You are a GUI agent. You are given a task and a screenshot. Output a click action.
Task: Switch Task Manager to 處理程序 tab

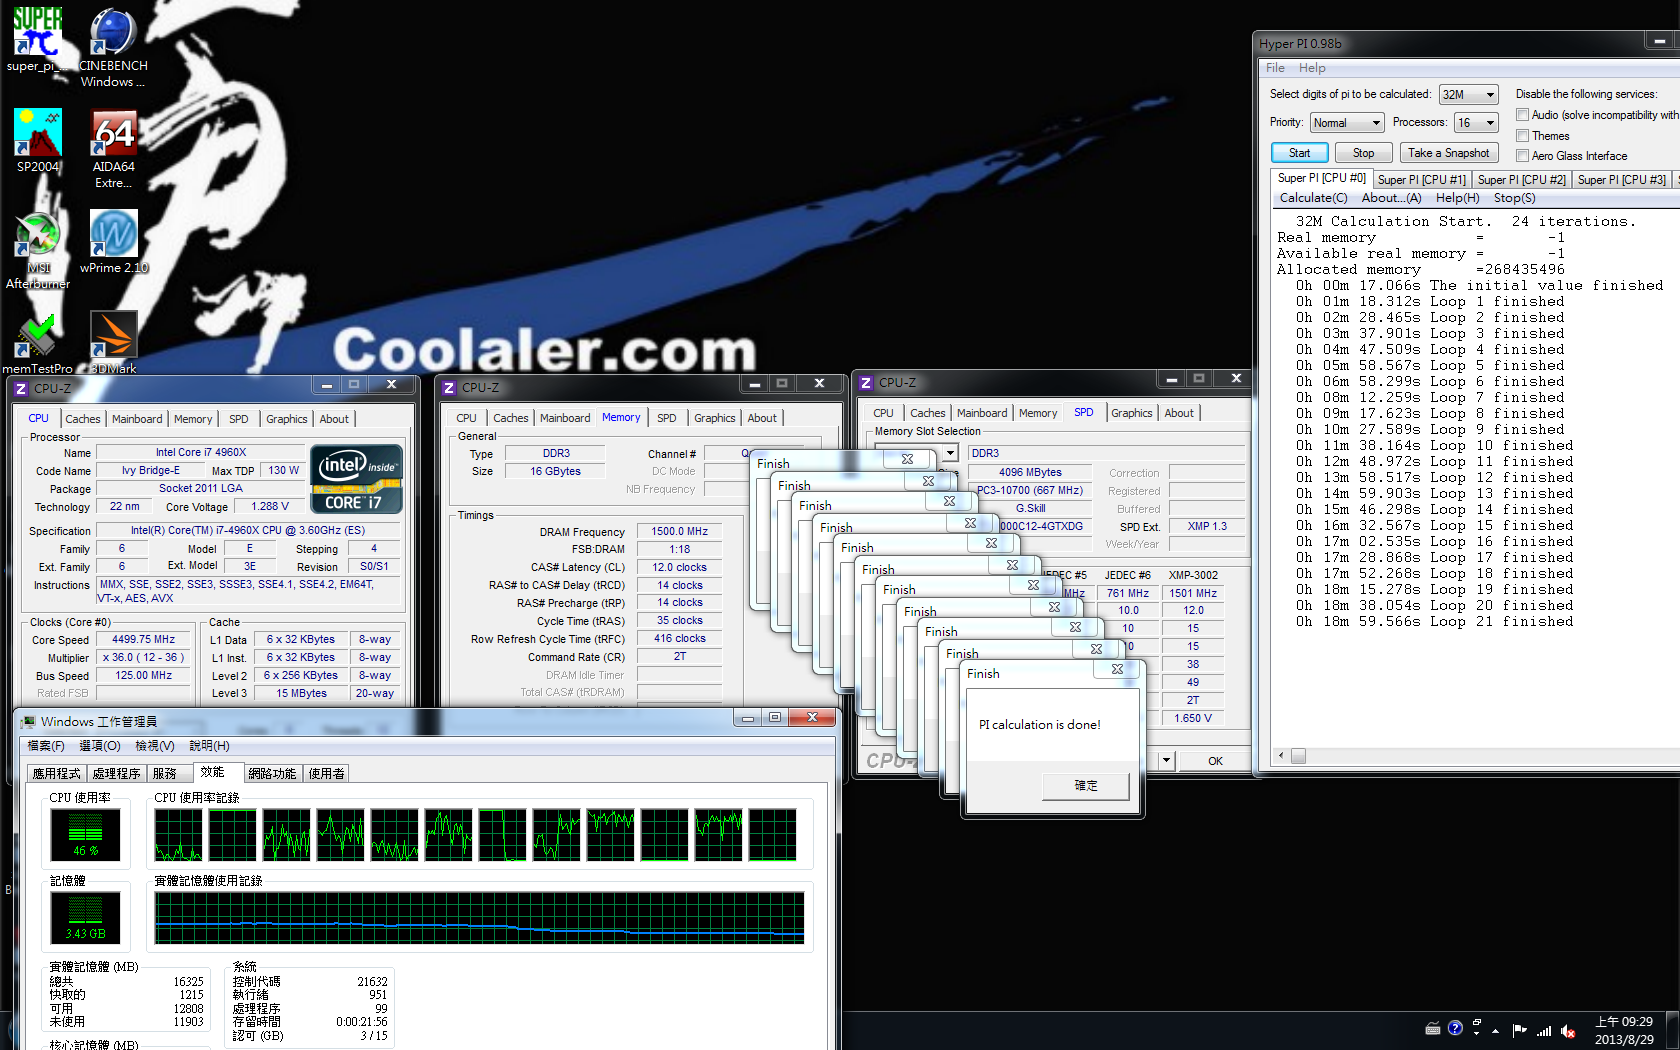tap(116, 774)
